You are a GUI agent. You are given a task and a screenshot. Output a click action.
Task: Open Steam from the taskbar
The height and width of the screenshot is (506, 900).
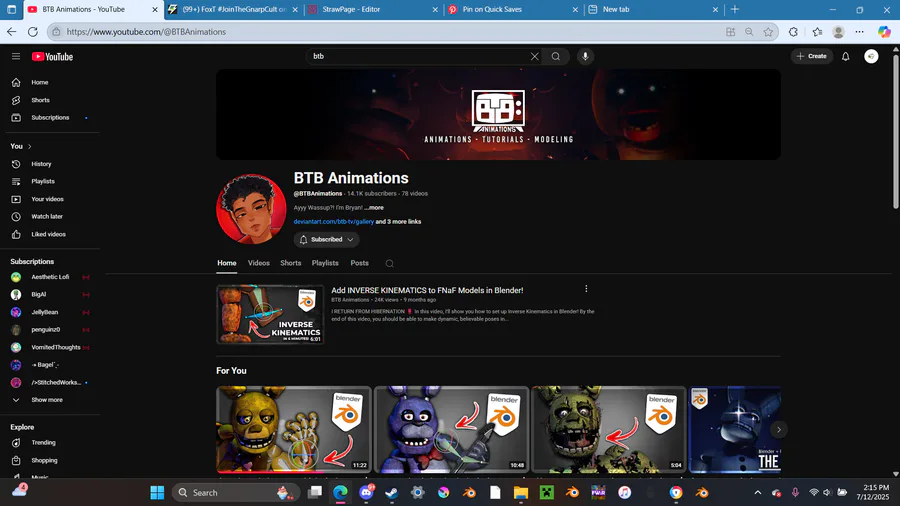click(391, 492)
